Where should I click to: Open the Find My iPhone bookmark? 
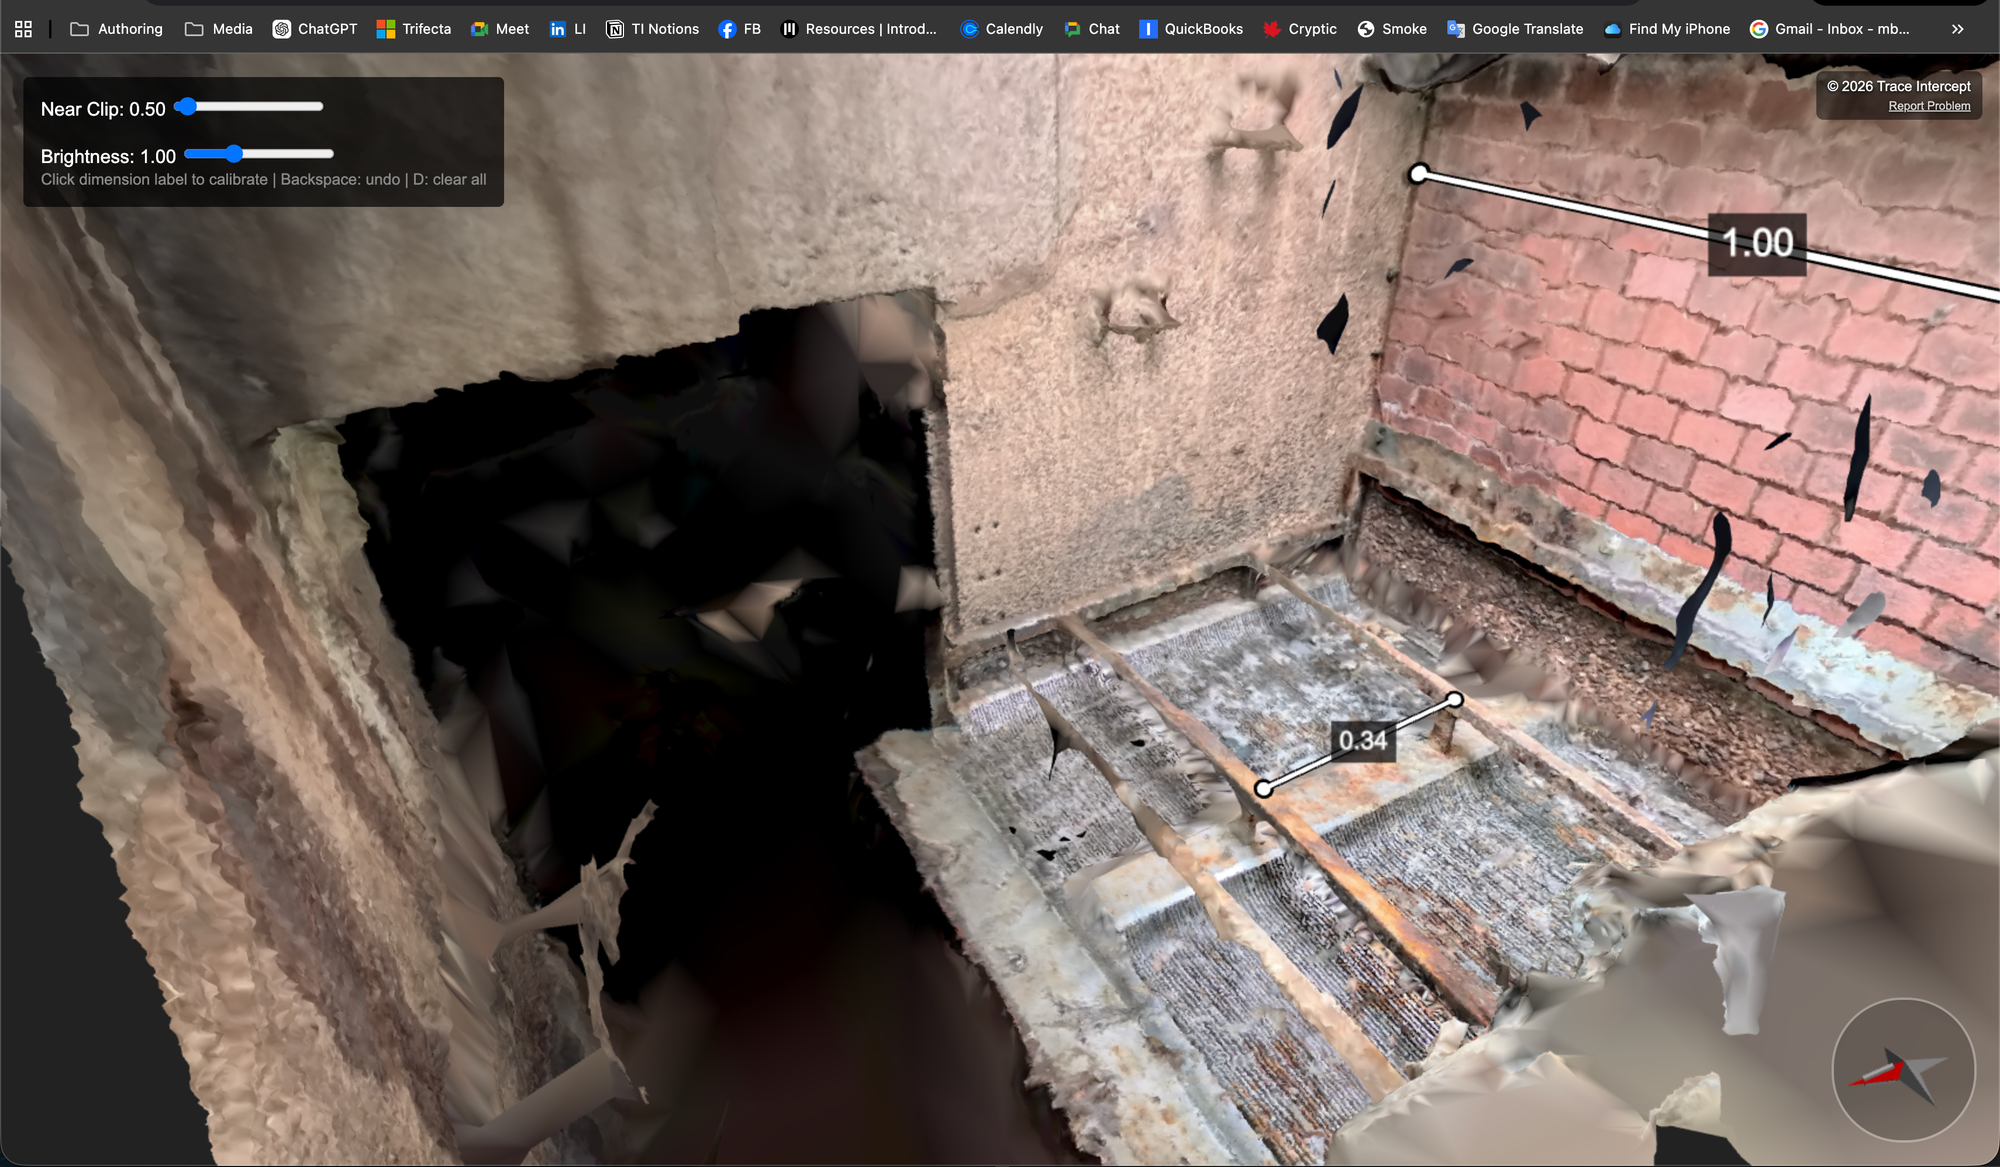click(x=1667, y=29)
